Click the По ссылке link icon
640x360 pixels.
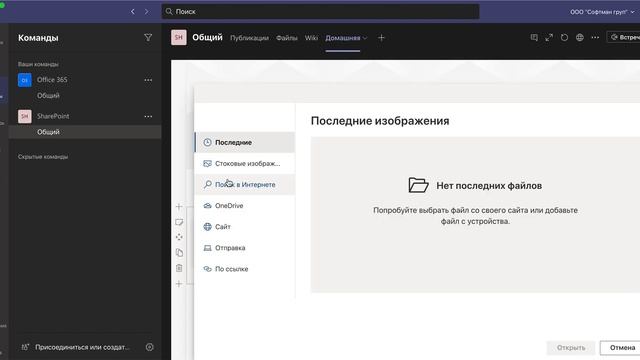(207, 269)
